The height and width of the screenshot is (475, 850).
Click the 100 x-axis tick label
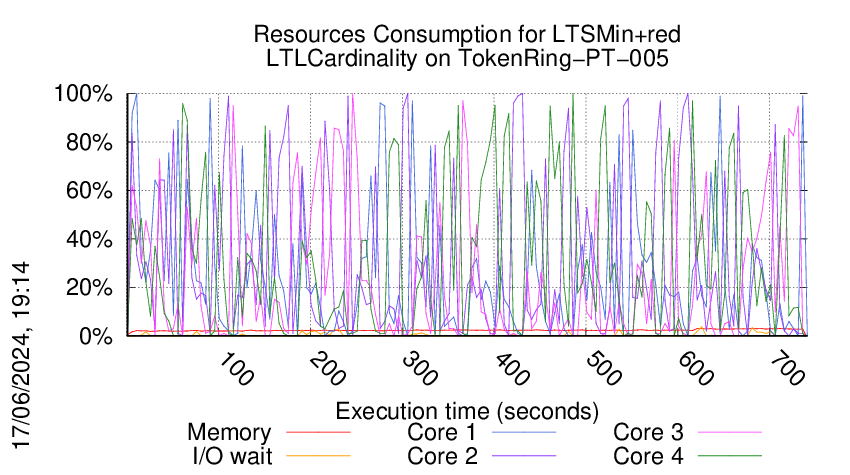click(x=235, y=369)
